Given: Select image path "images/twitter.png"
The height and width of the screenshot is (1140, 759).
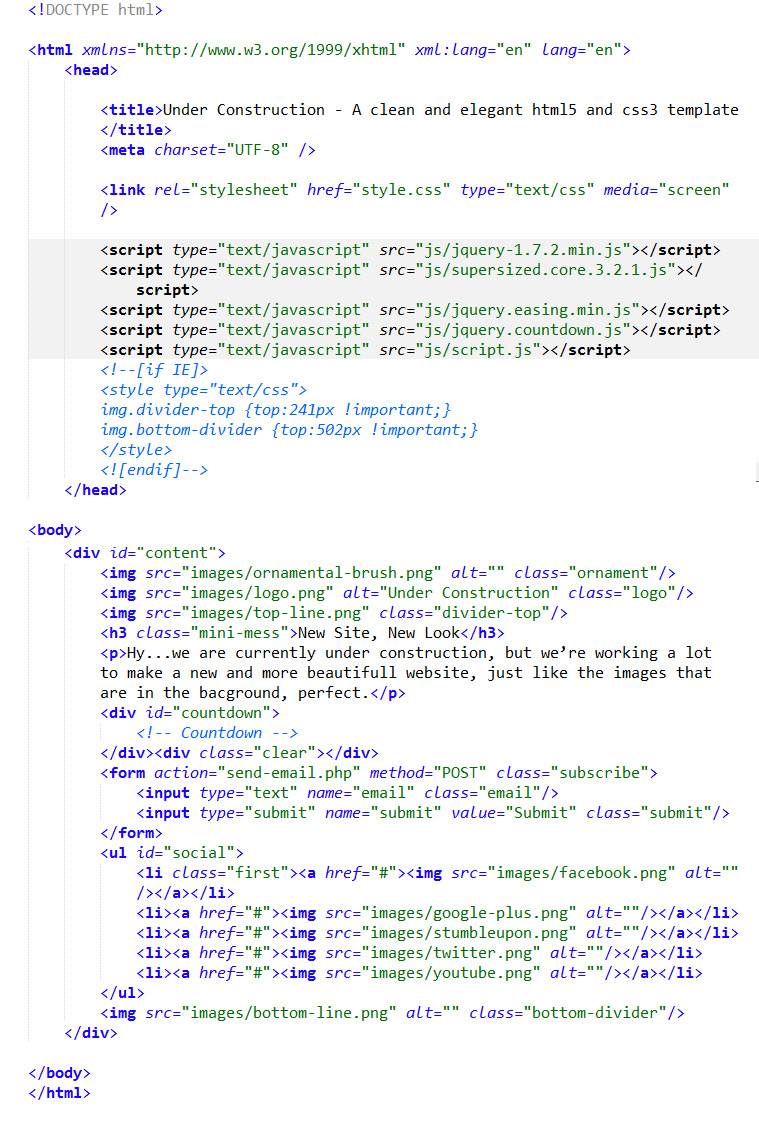Looking at the screenshot, I should tap(451, 953).
